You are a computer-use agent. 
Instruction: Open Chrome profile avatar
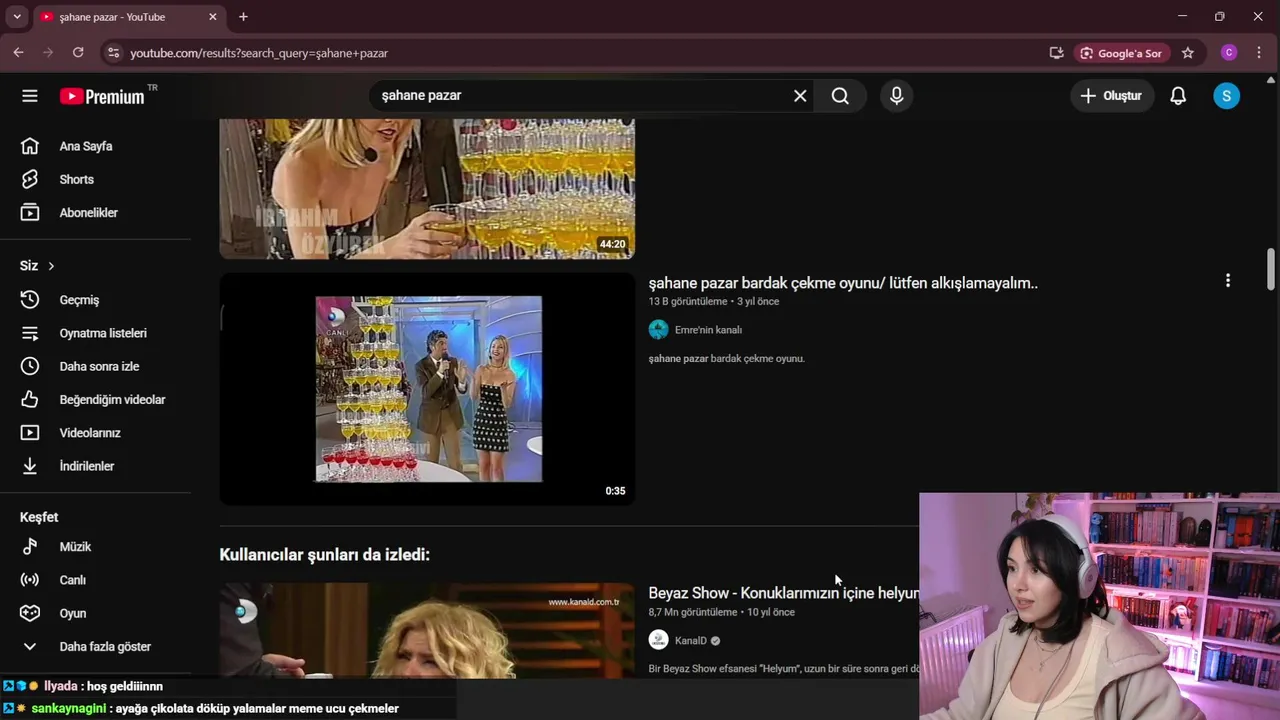coord(1229,53)
